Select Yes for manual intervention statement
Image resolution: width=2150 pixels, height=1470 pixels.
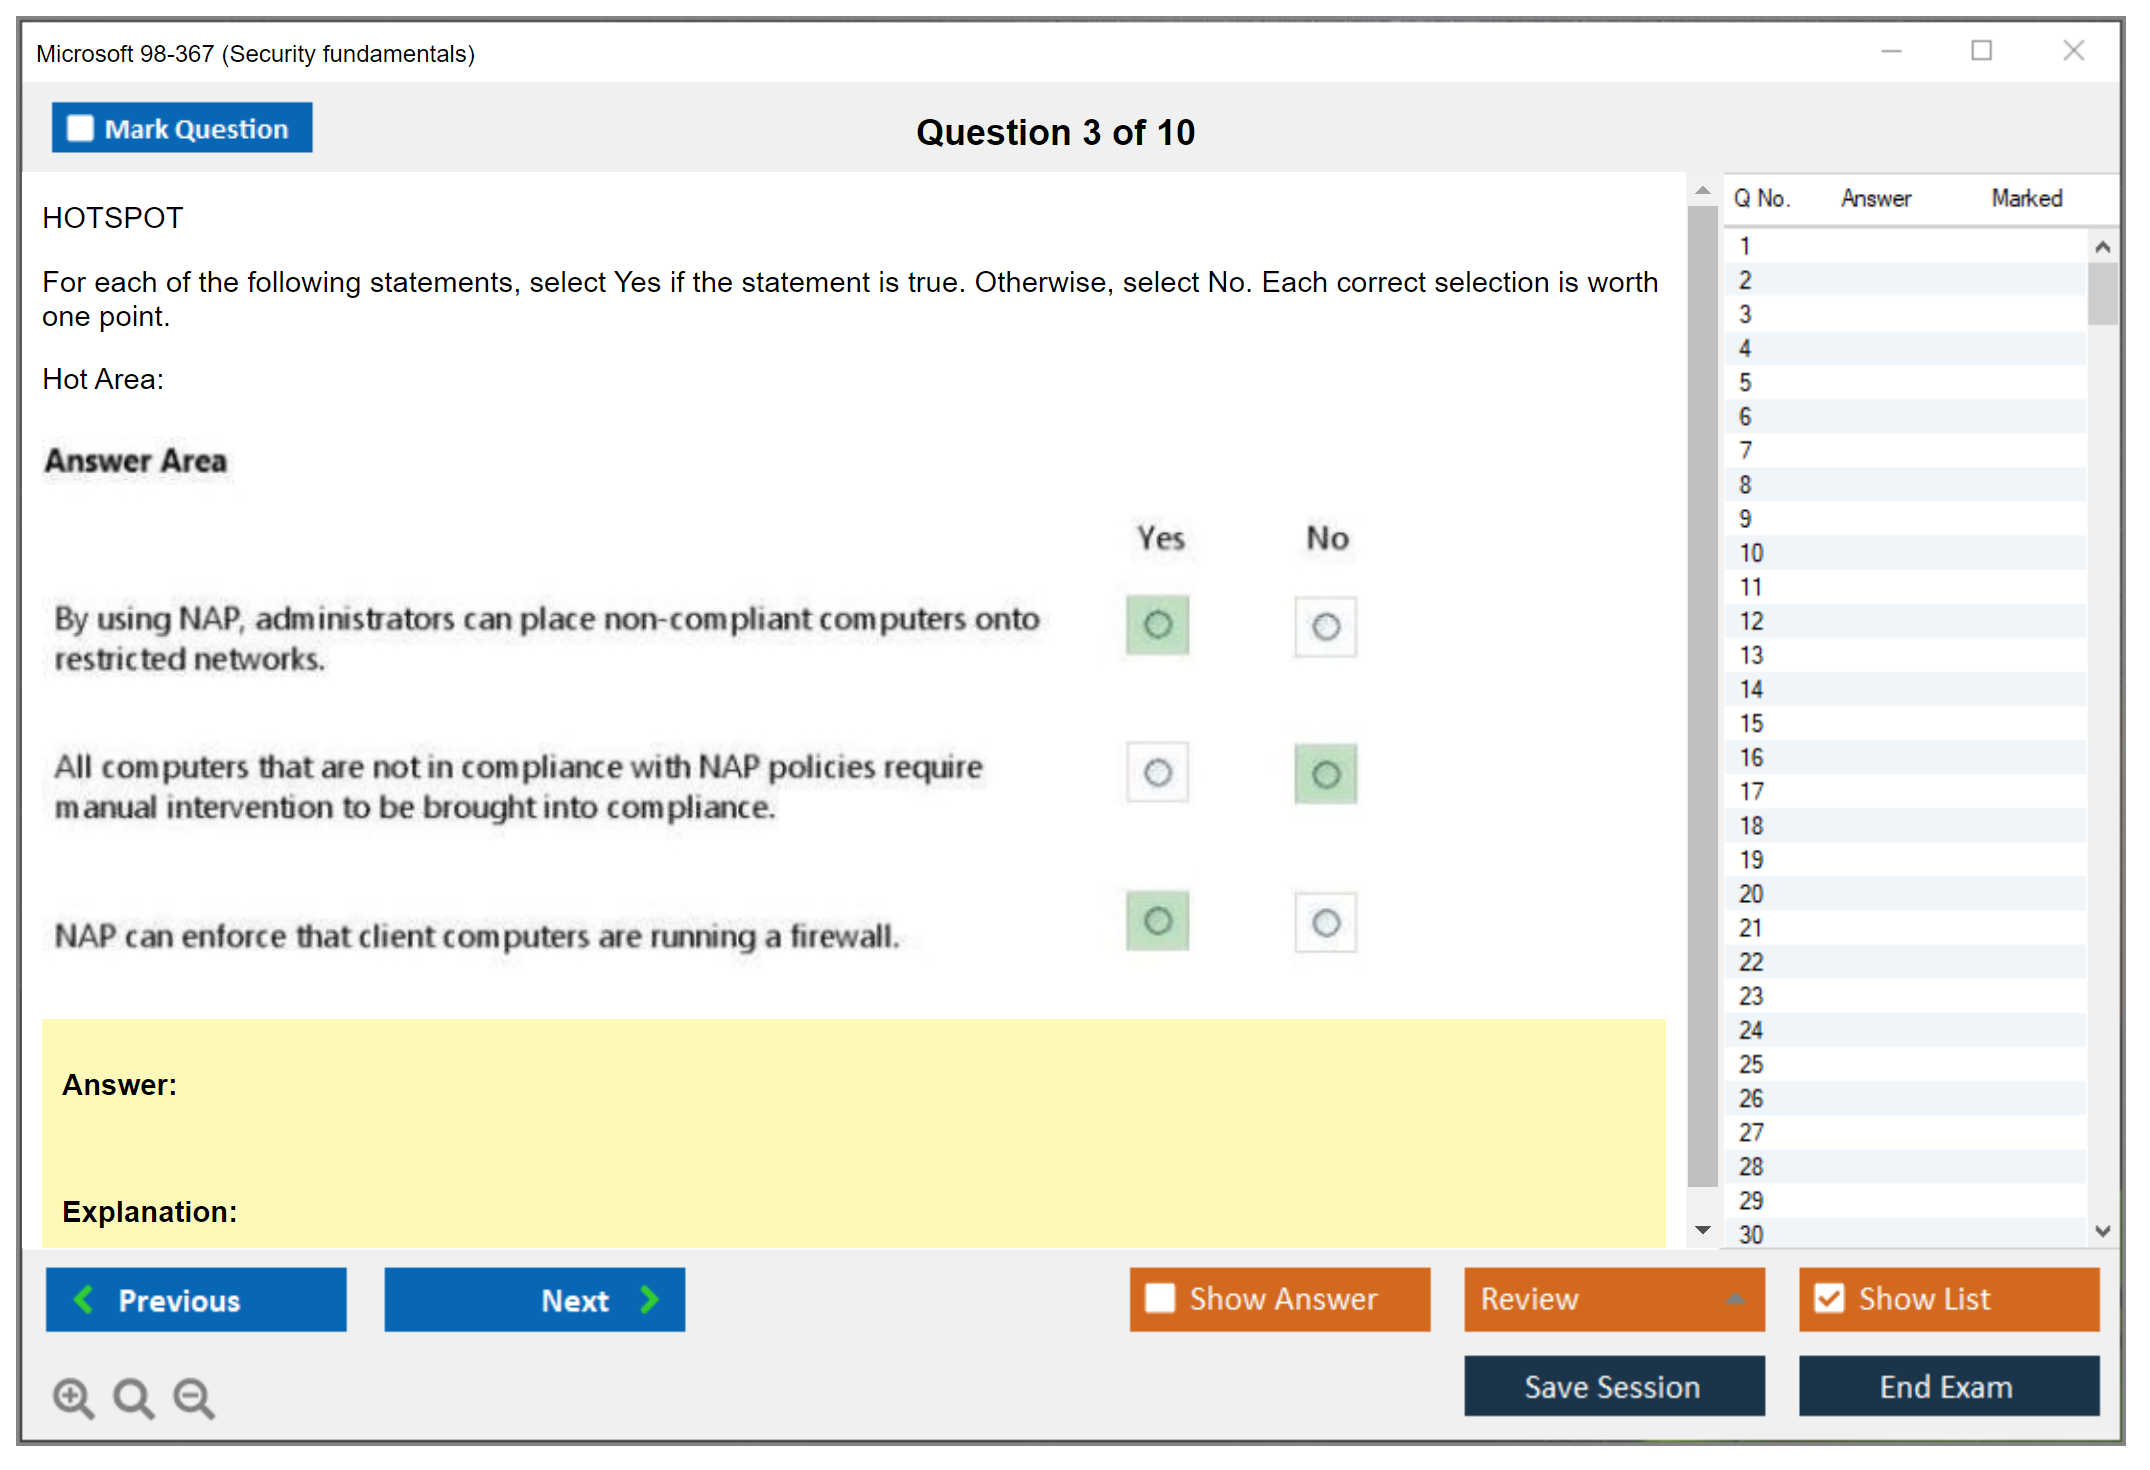click(x=1157, y=773)
